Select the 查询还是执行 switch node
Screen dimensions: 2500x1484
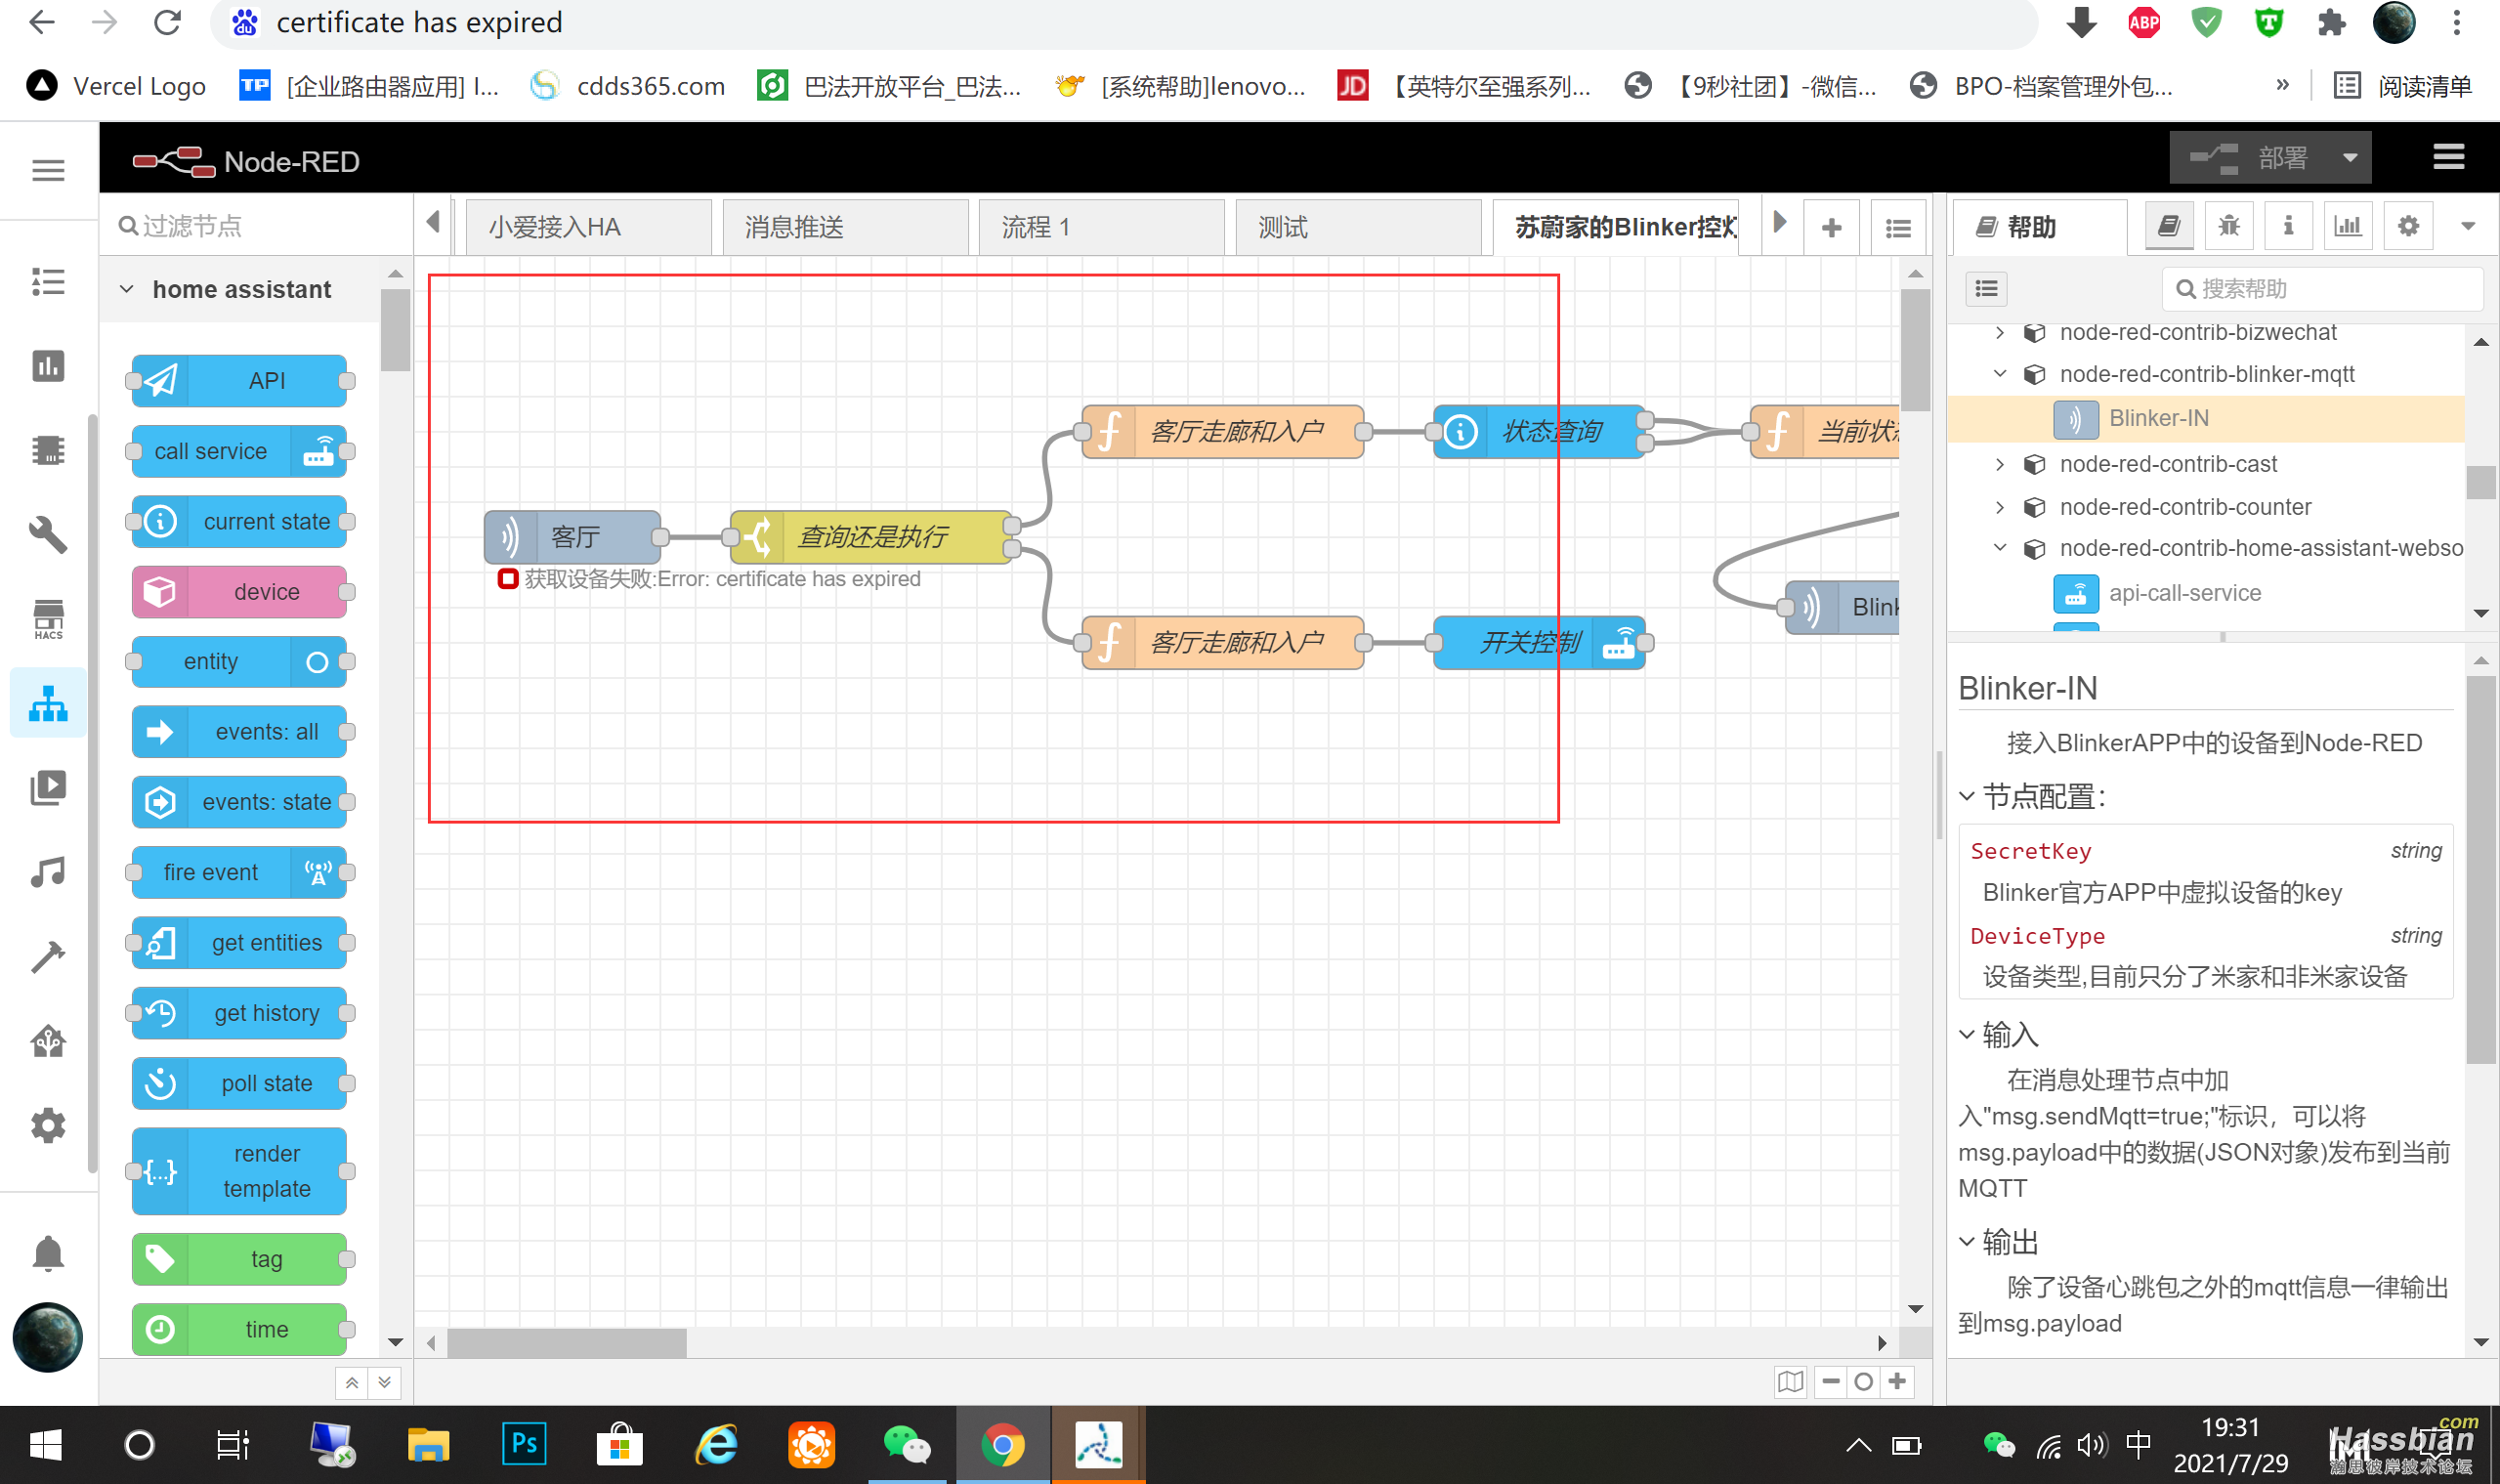pos(870,537)
